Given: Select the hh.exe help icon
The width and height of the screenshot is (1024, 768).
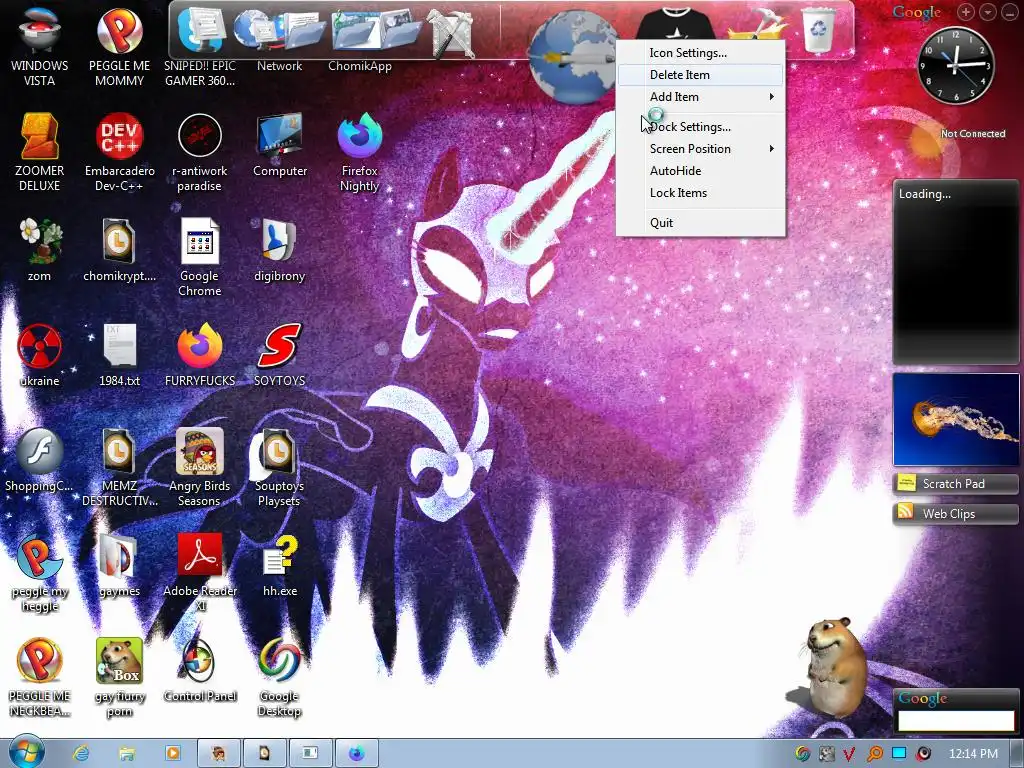Looking at the screenshot, I should tap(280, 566).
